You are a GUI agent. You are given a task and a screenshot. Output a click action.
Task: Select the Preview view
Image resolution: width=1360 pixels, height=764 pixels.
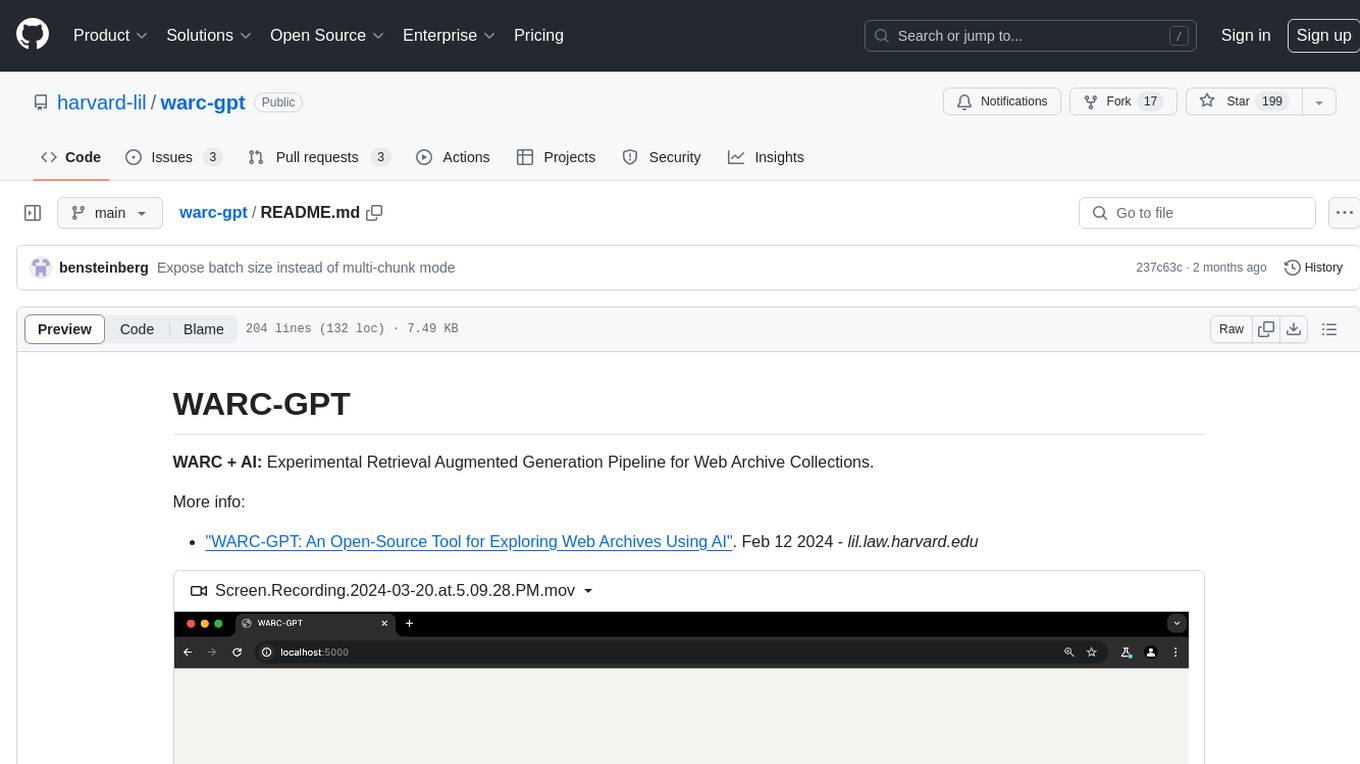pos(65,329)
